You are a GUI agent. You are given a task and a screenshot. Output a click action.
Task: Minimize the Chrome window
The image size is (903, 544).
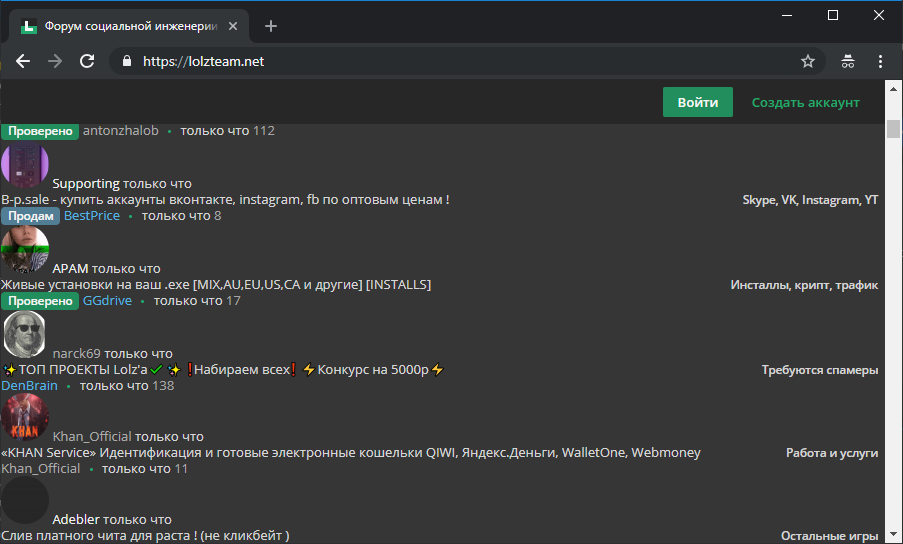coord(787,16)
